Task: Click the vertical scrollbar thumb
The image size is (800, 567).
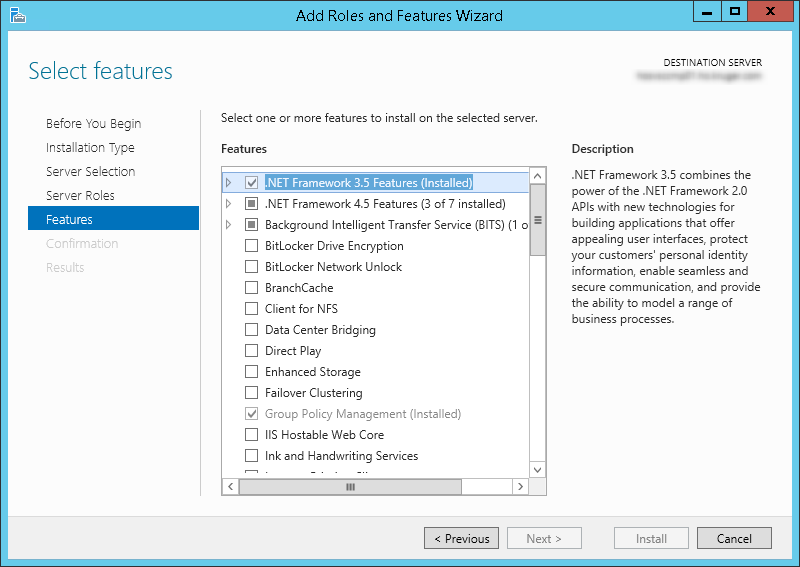Action: [537, 220]
